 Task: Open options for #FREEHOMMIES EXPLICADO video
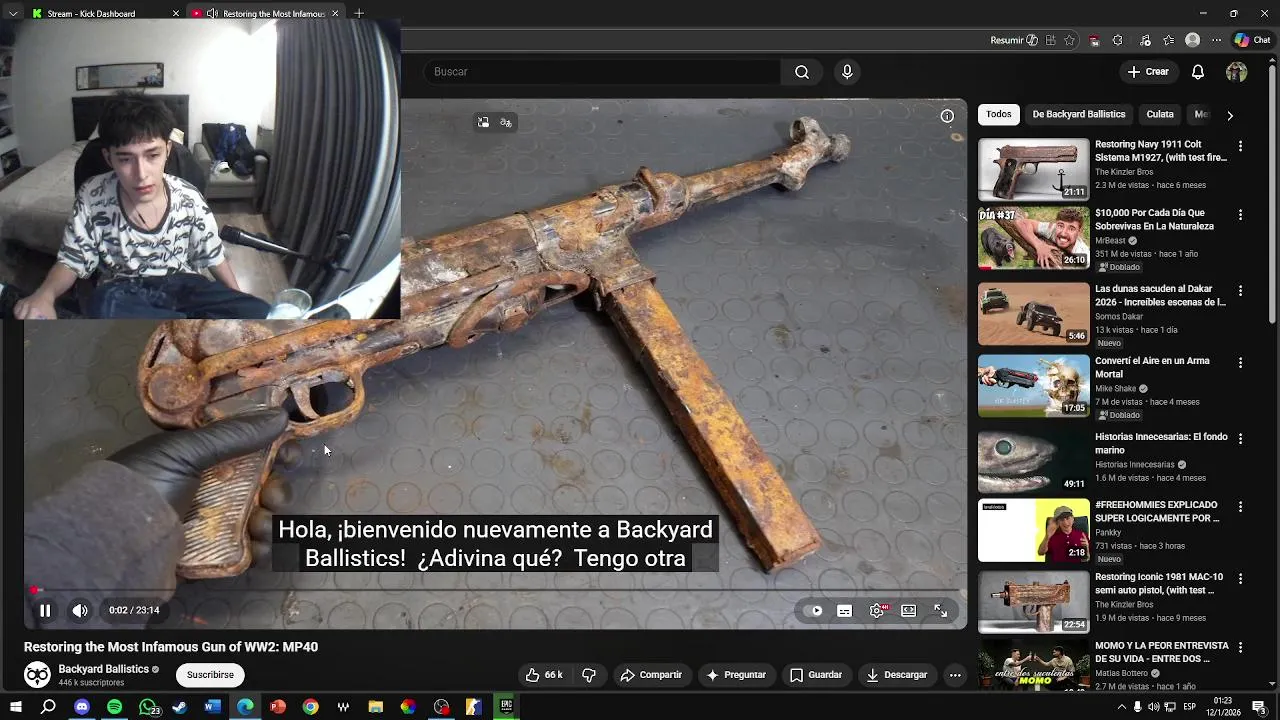1240,507
